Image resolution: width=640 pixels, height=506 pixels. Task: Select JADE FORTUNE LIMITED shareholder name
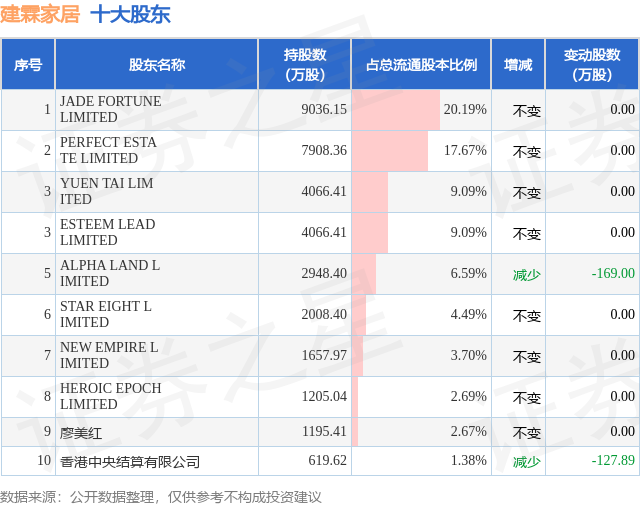[x=111, y=109]
